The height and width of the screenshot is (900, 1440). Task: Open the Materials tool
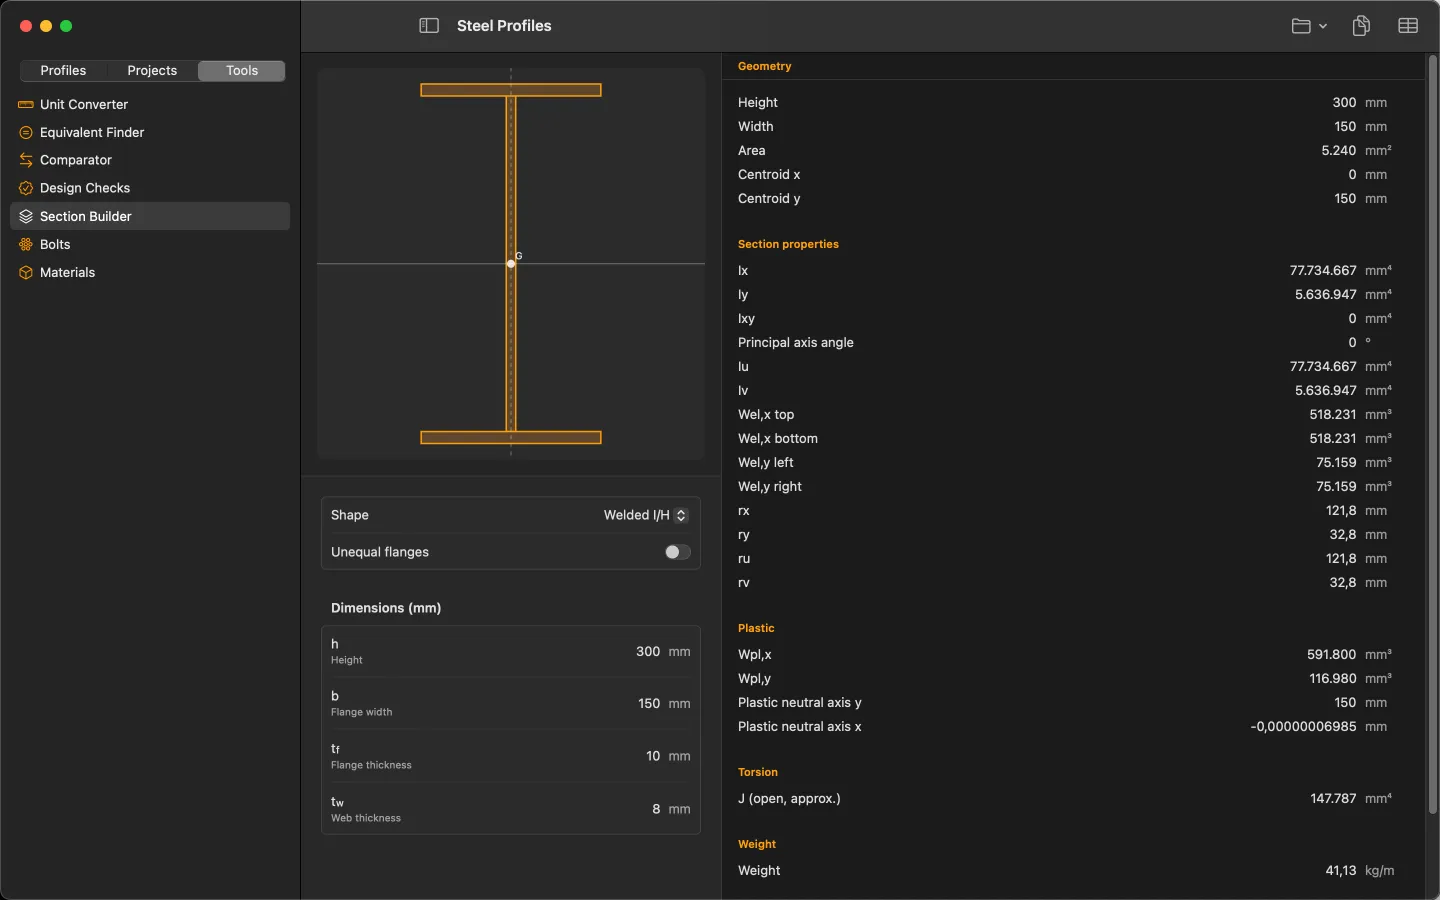tap(150, 272)
